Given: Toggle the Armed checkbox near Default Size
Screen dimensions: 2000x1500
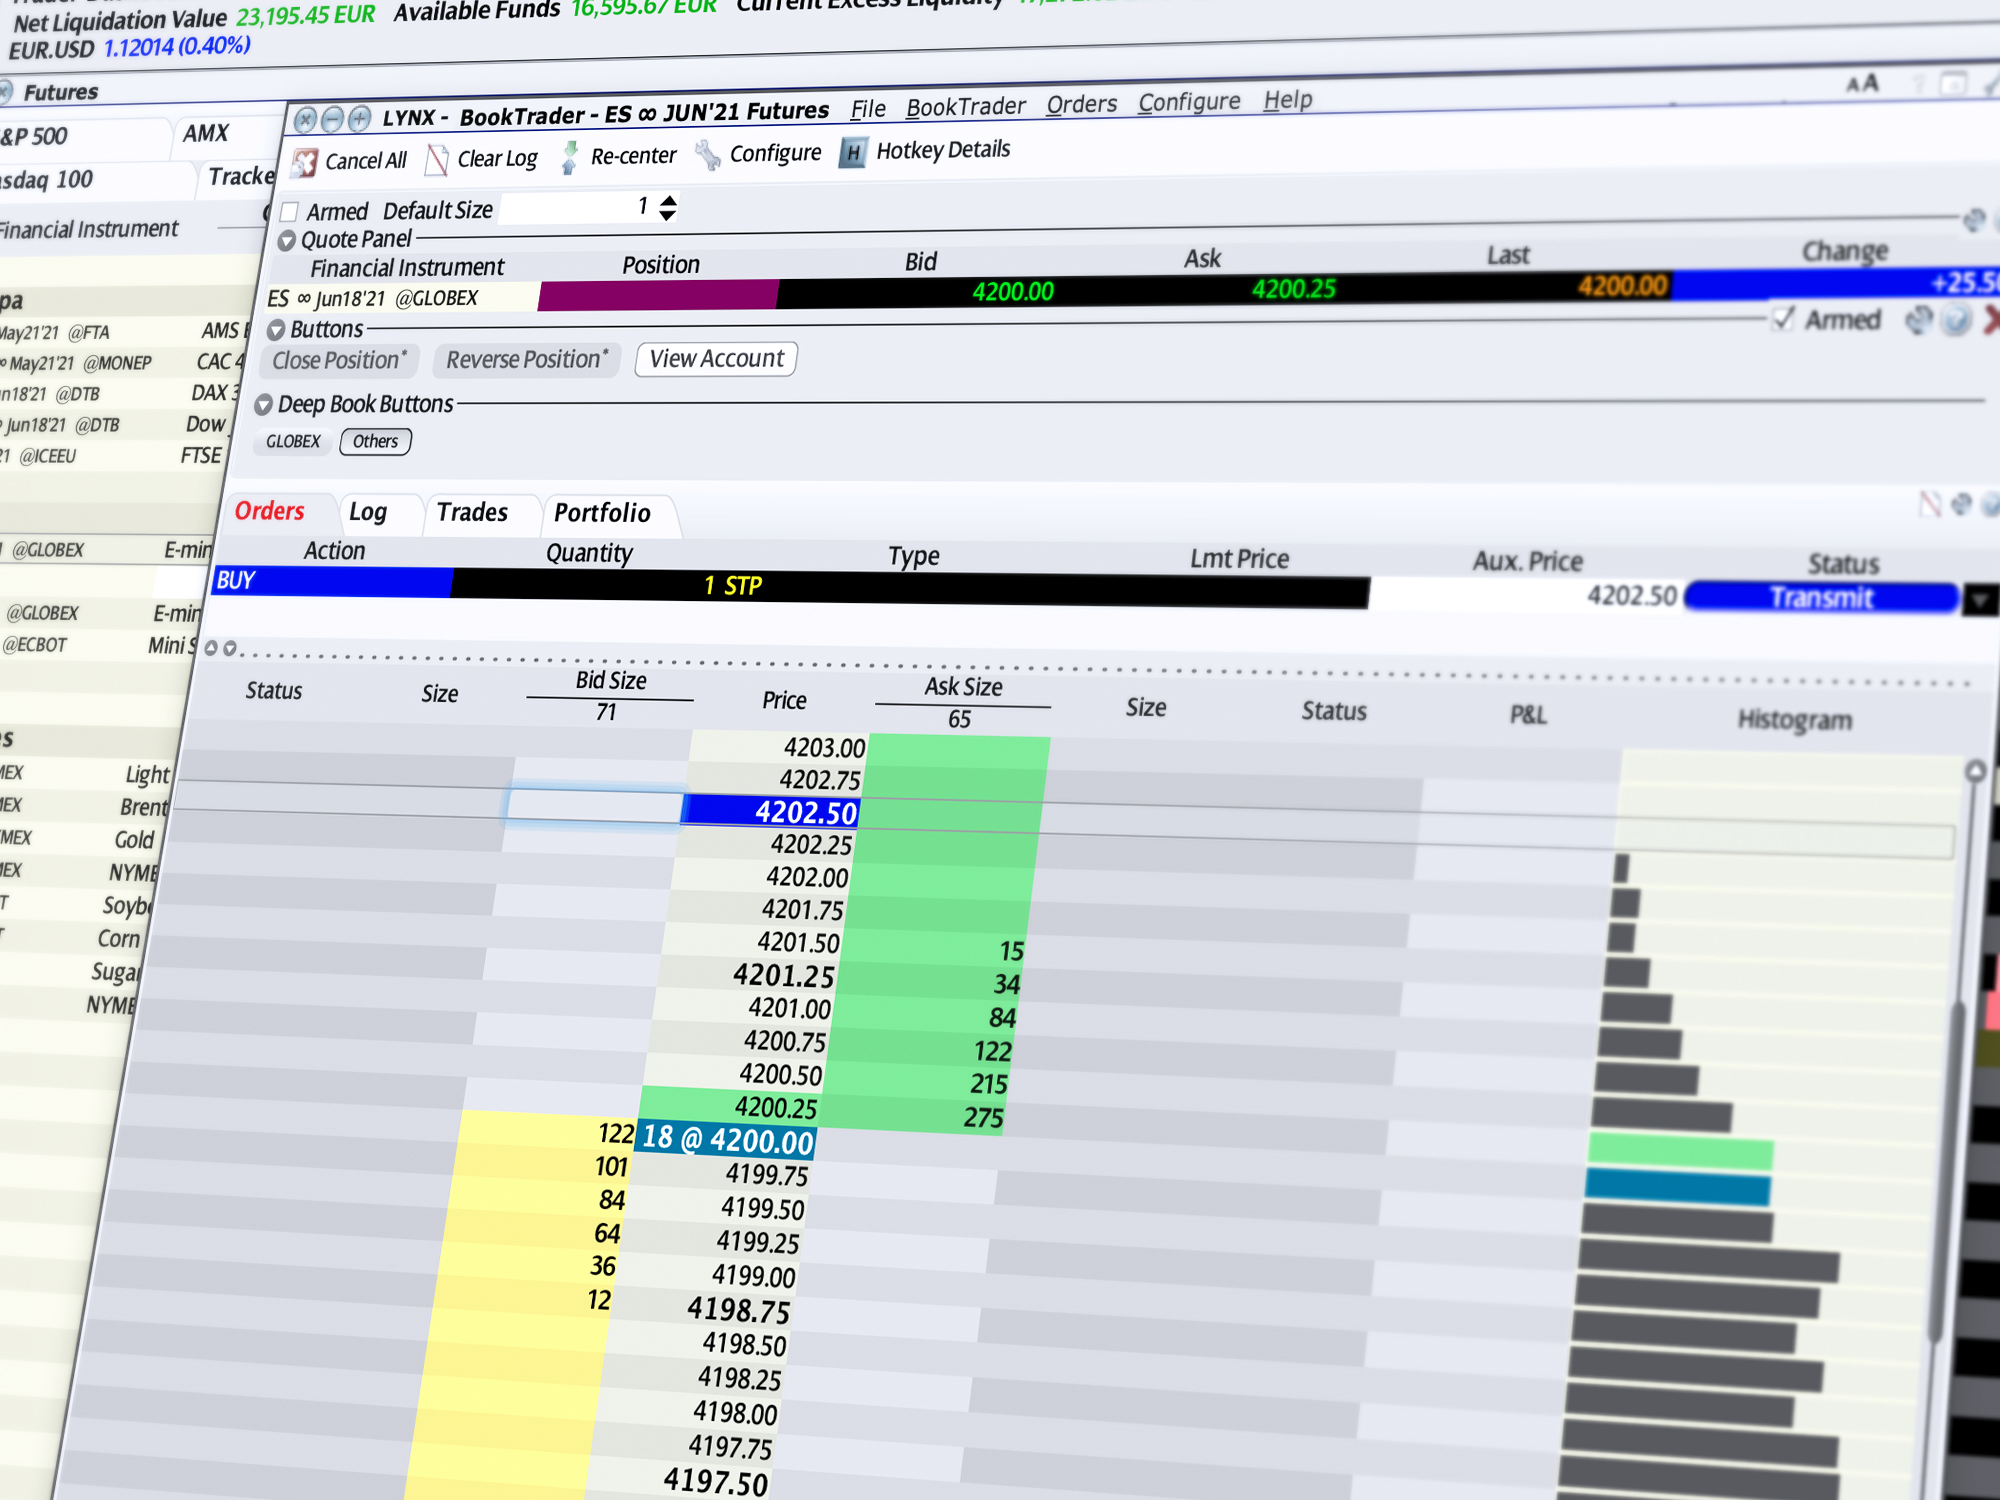Looking at the screenshot, I should (290, 212).
